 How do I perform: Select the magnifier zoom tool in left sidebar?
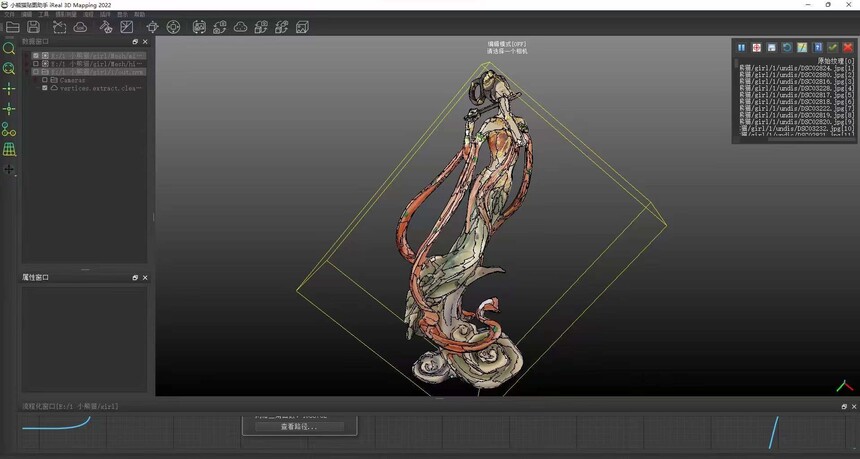9,48
